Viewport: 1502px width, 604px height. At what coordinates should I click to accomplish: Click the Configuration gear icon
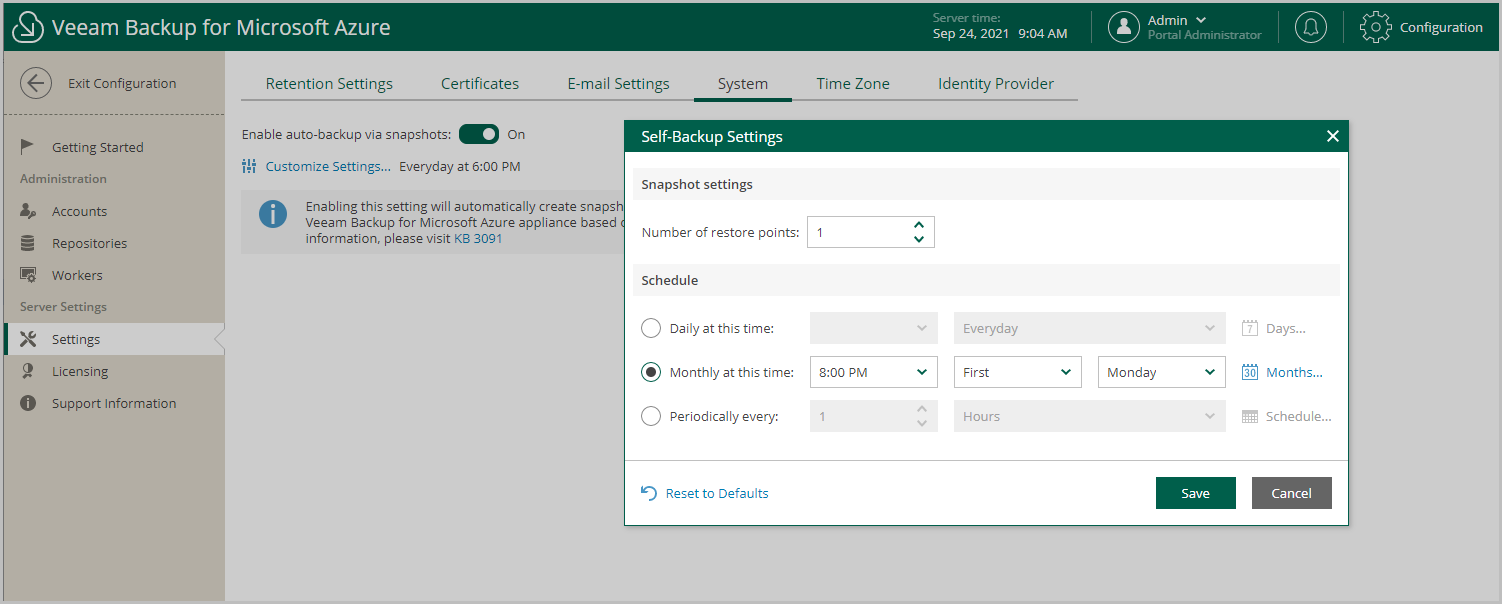point(1376,28)
